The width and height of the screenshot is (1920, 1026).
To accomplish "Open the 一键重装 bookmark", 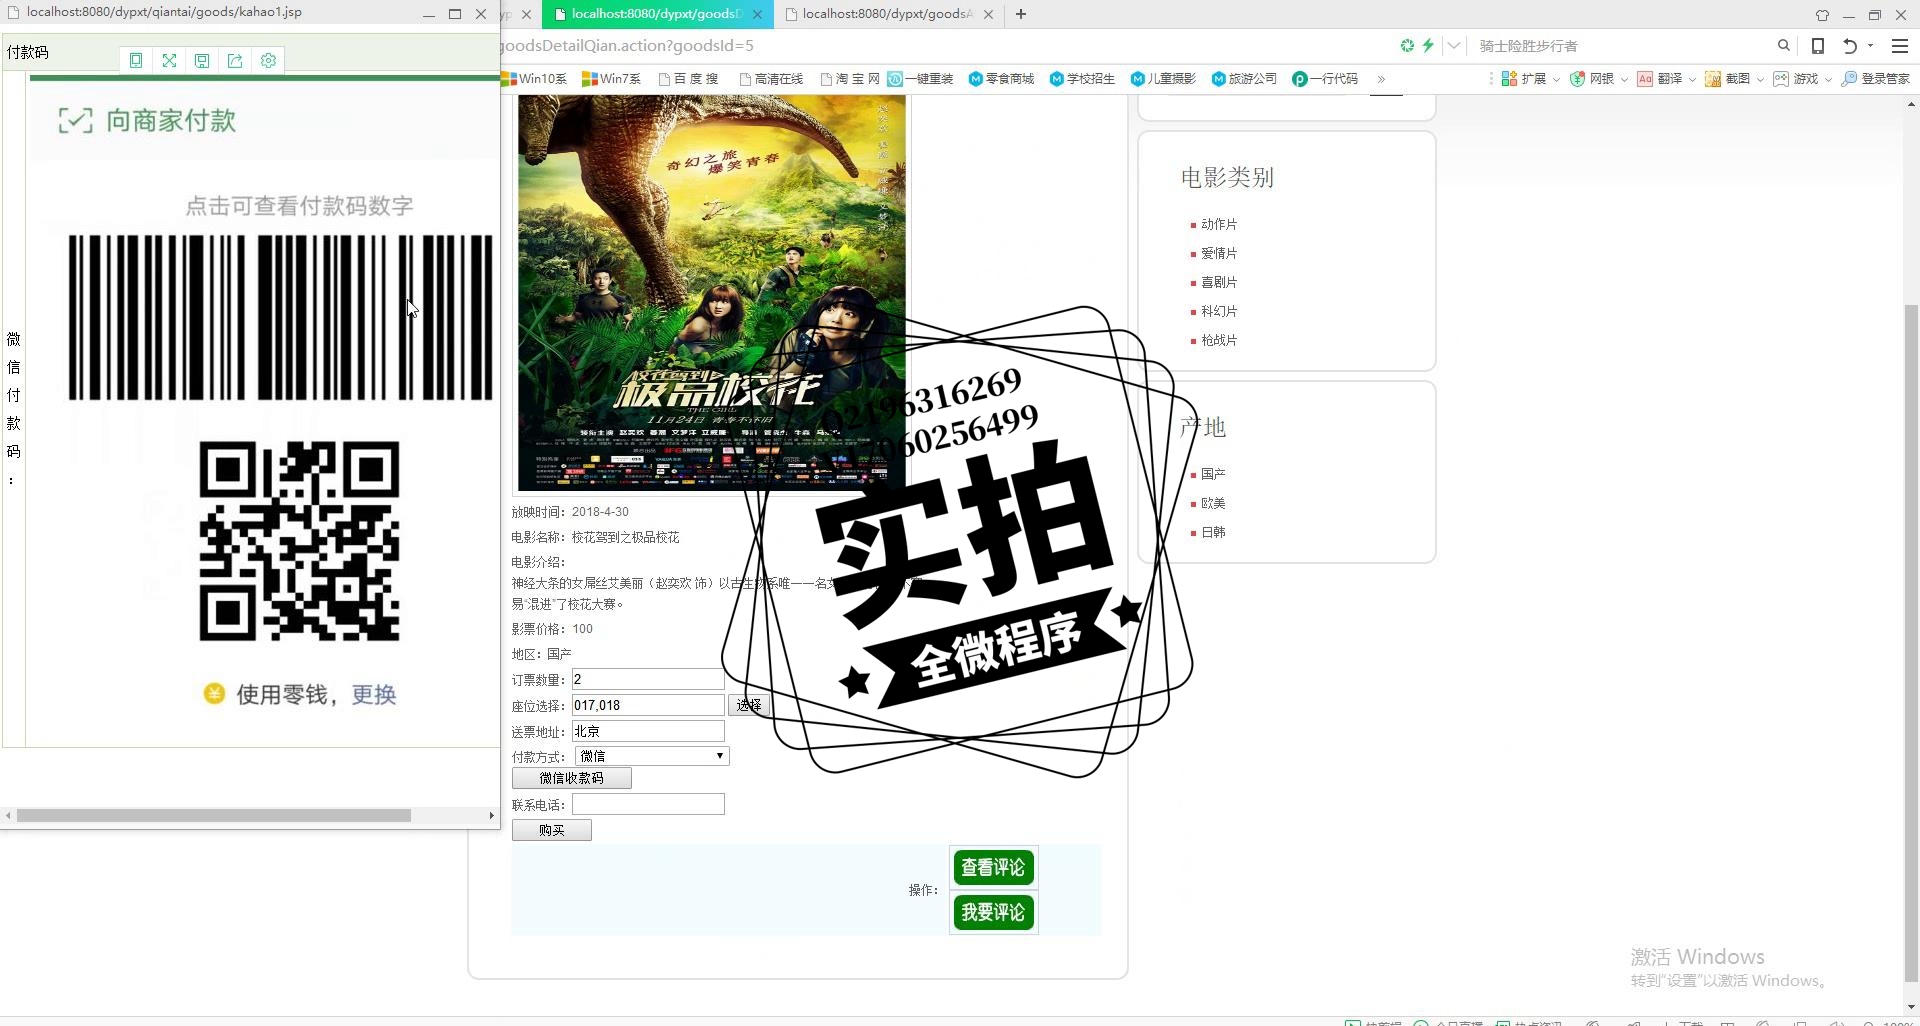I will tap(920, 79).
